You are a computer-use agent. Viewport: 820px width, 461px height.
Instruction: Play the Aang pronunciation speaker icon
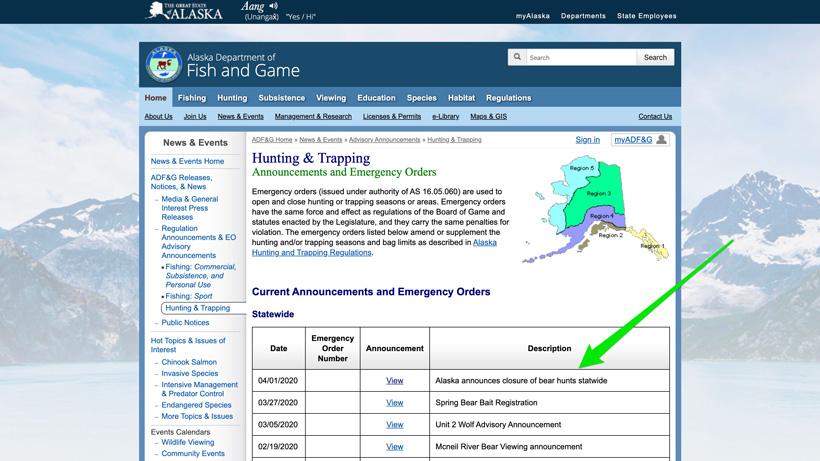[x=273, y=6]
